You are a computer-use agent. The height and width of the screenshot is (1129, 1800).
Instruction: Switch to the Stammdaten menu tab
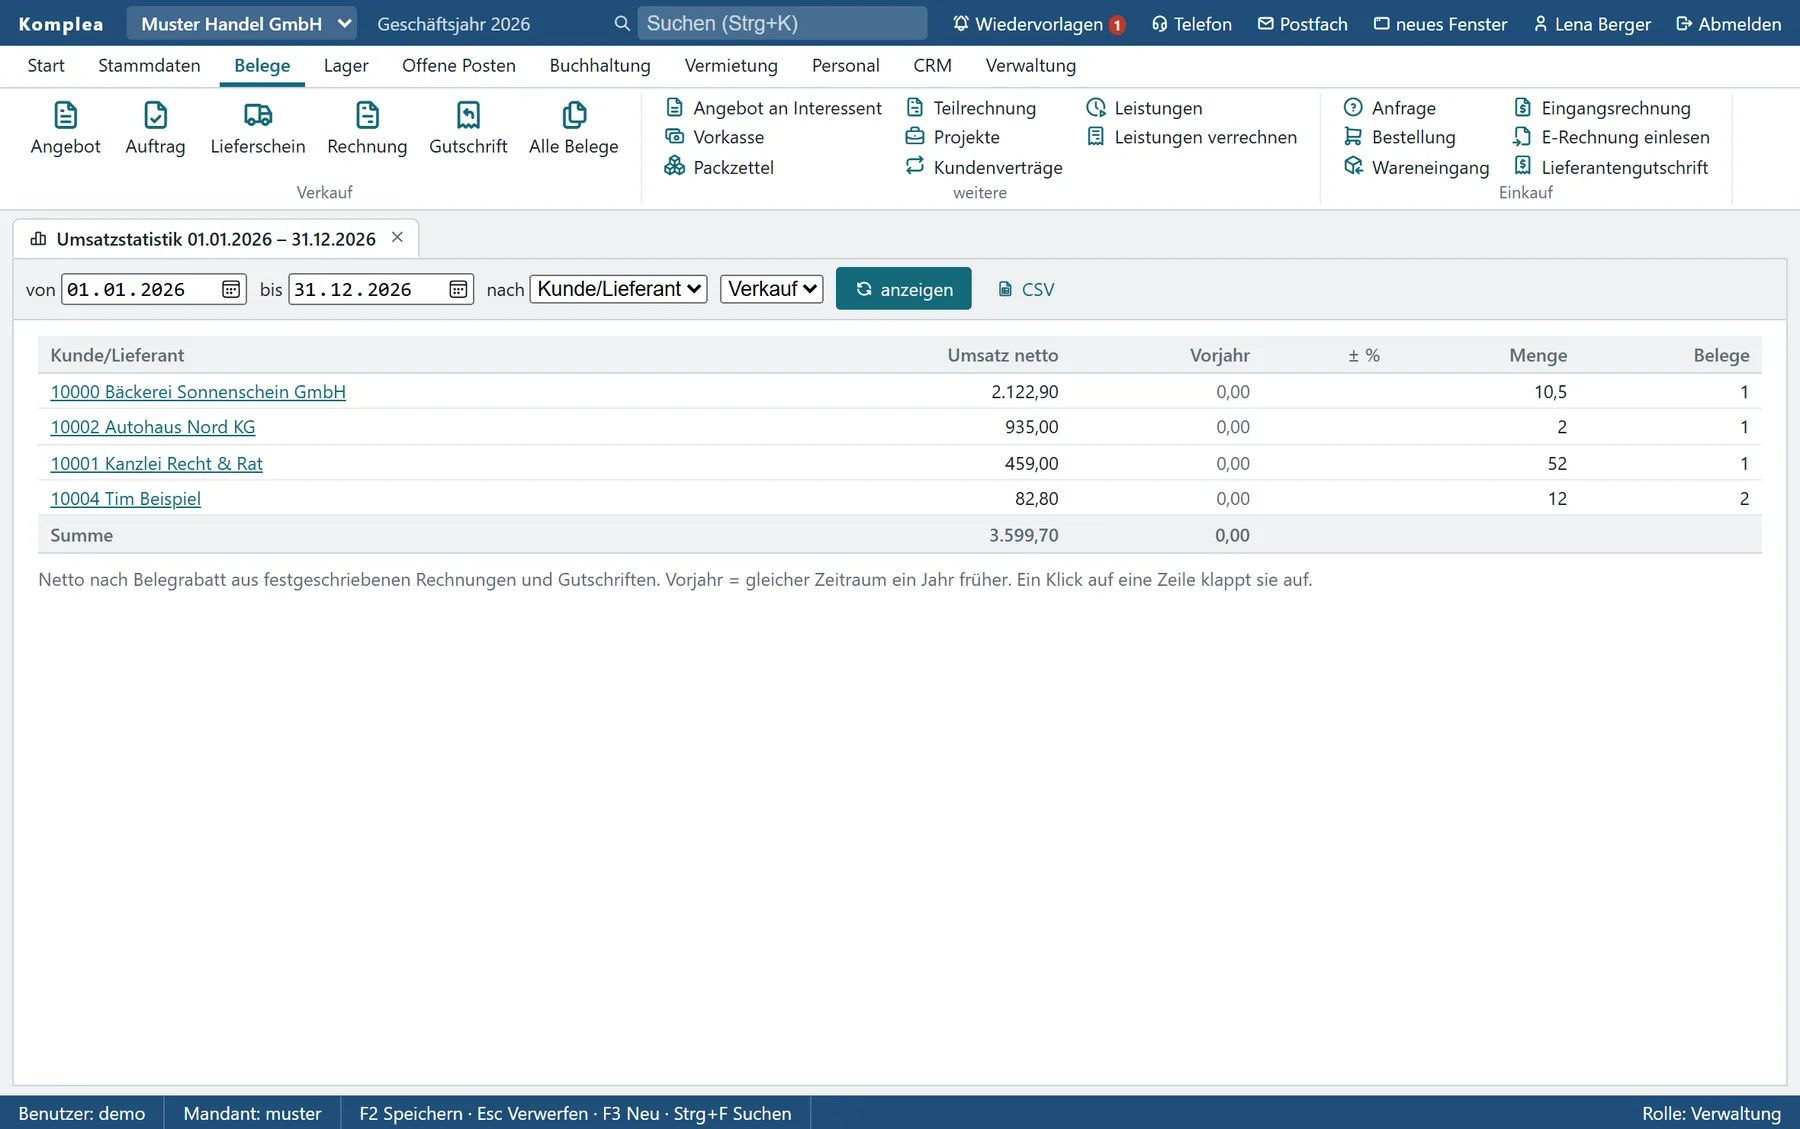click(149, 66)
